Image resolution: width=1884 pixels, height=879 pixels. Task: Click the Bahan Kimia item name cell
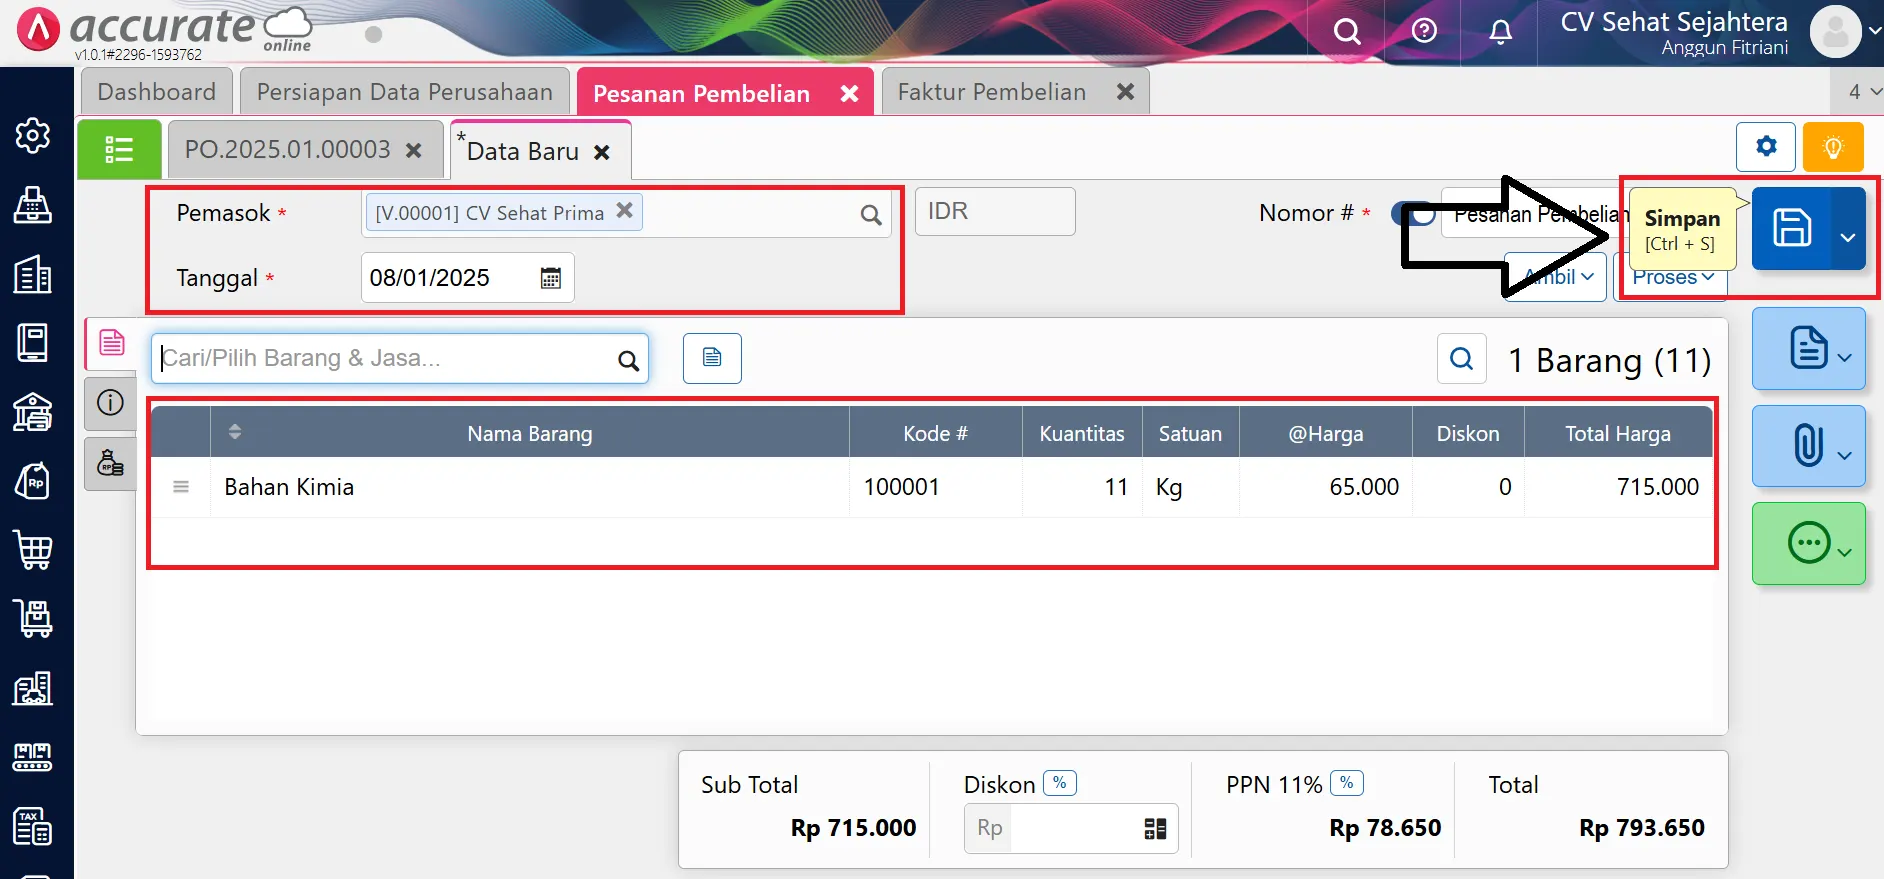pos(530,487)
